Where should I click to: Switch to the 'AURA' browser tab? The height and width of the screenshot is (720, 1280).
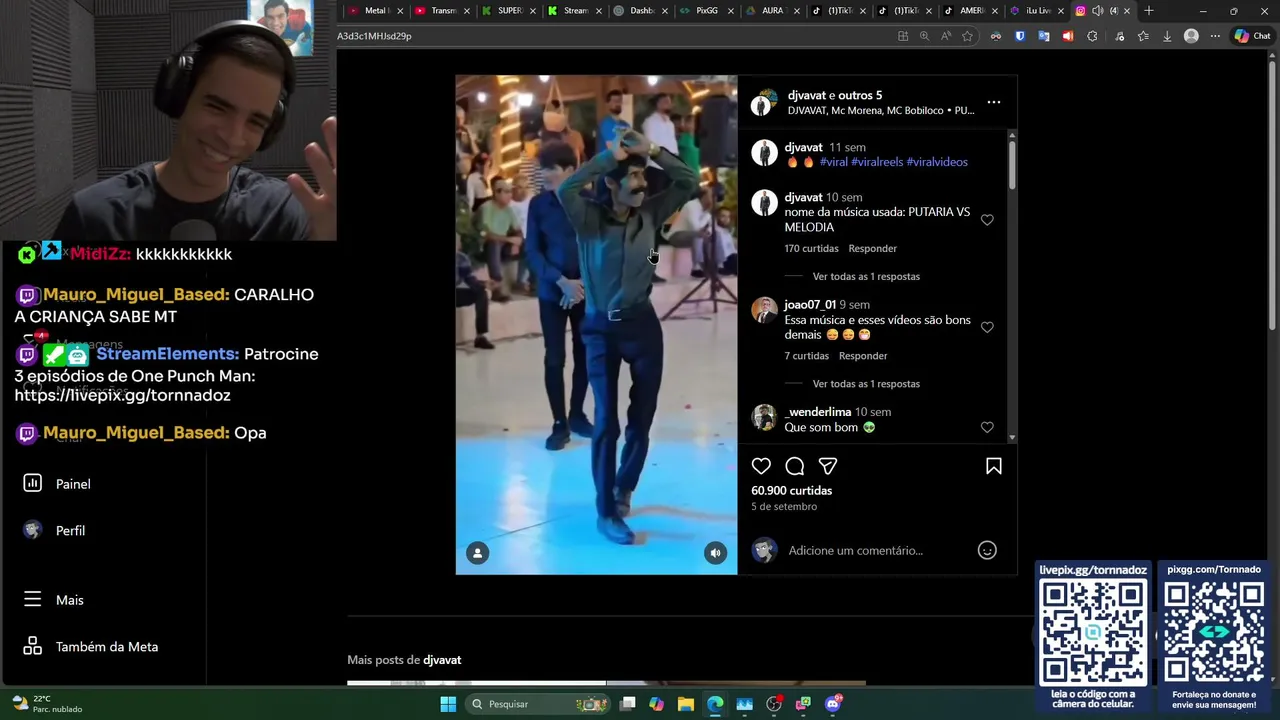(x=772, y=11)
